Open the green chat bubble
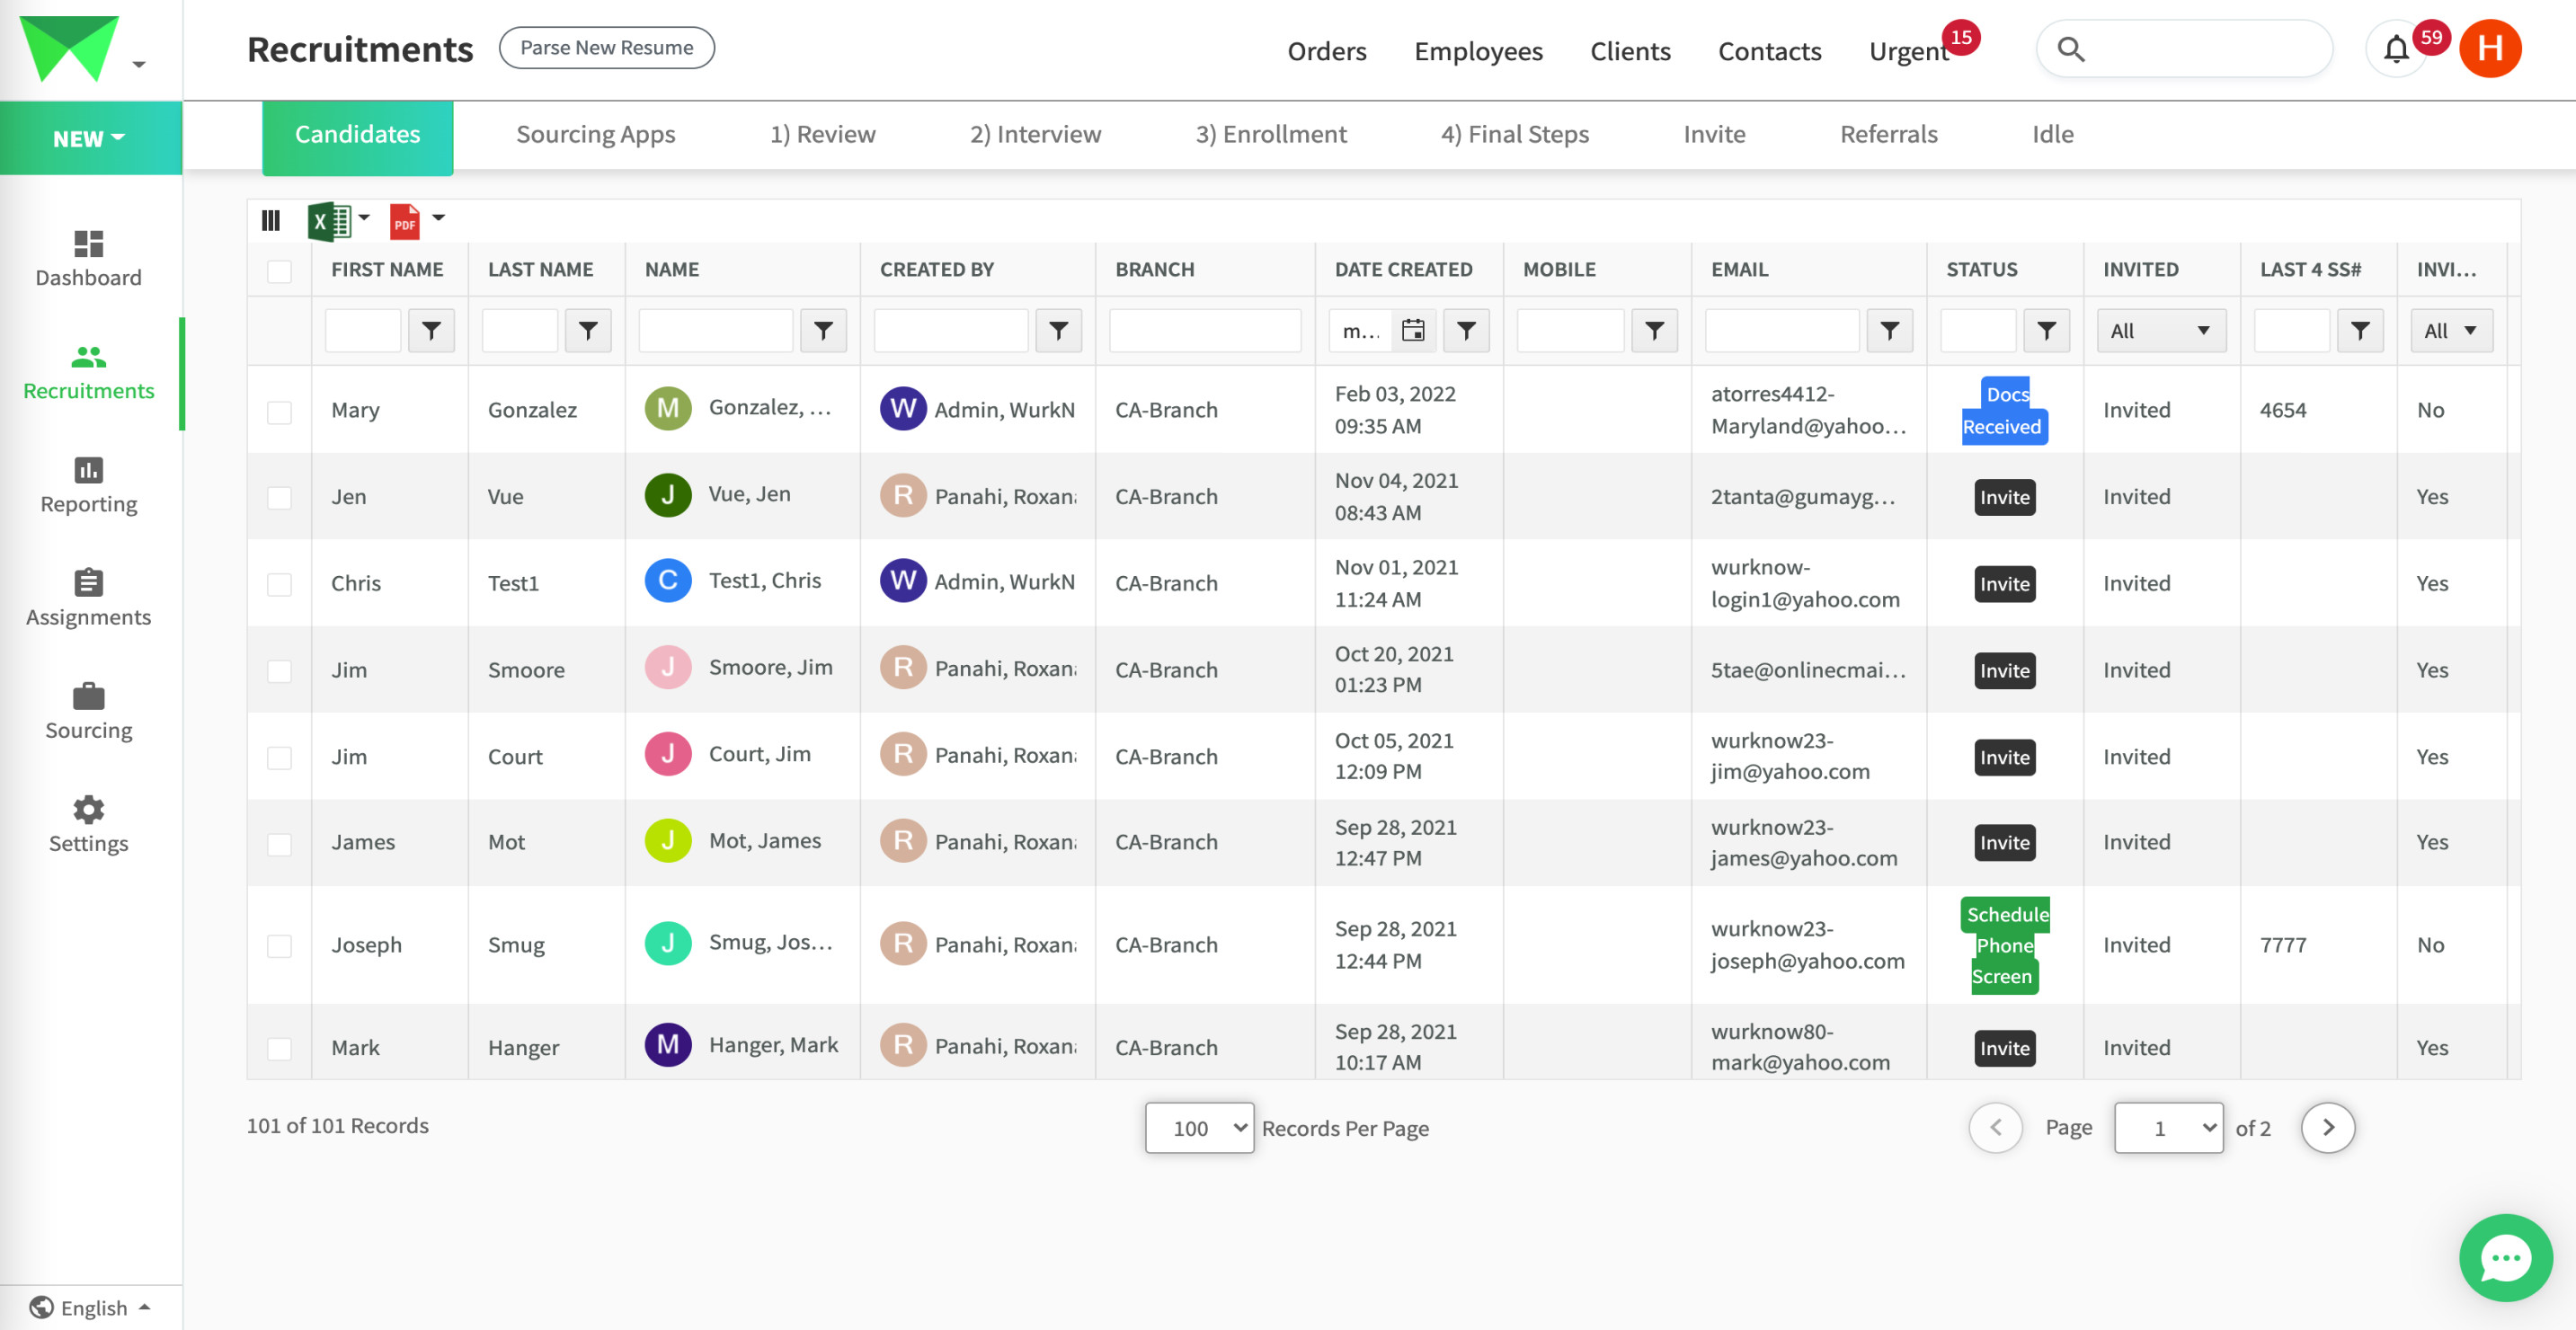This screenshot has height=1330, width=2576. 2504,1256
